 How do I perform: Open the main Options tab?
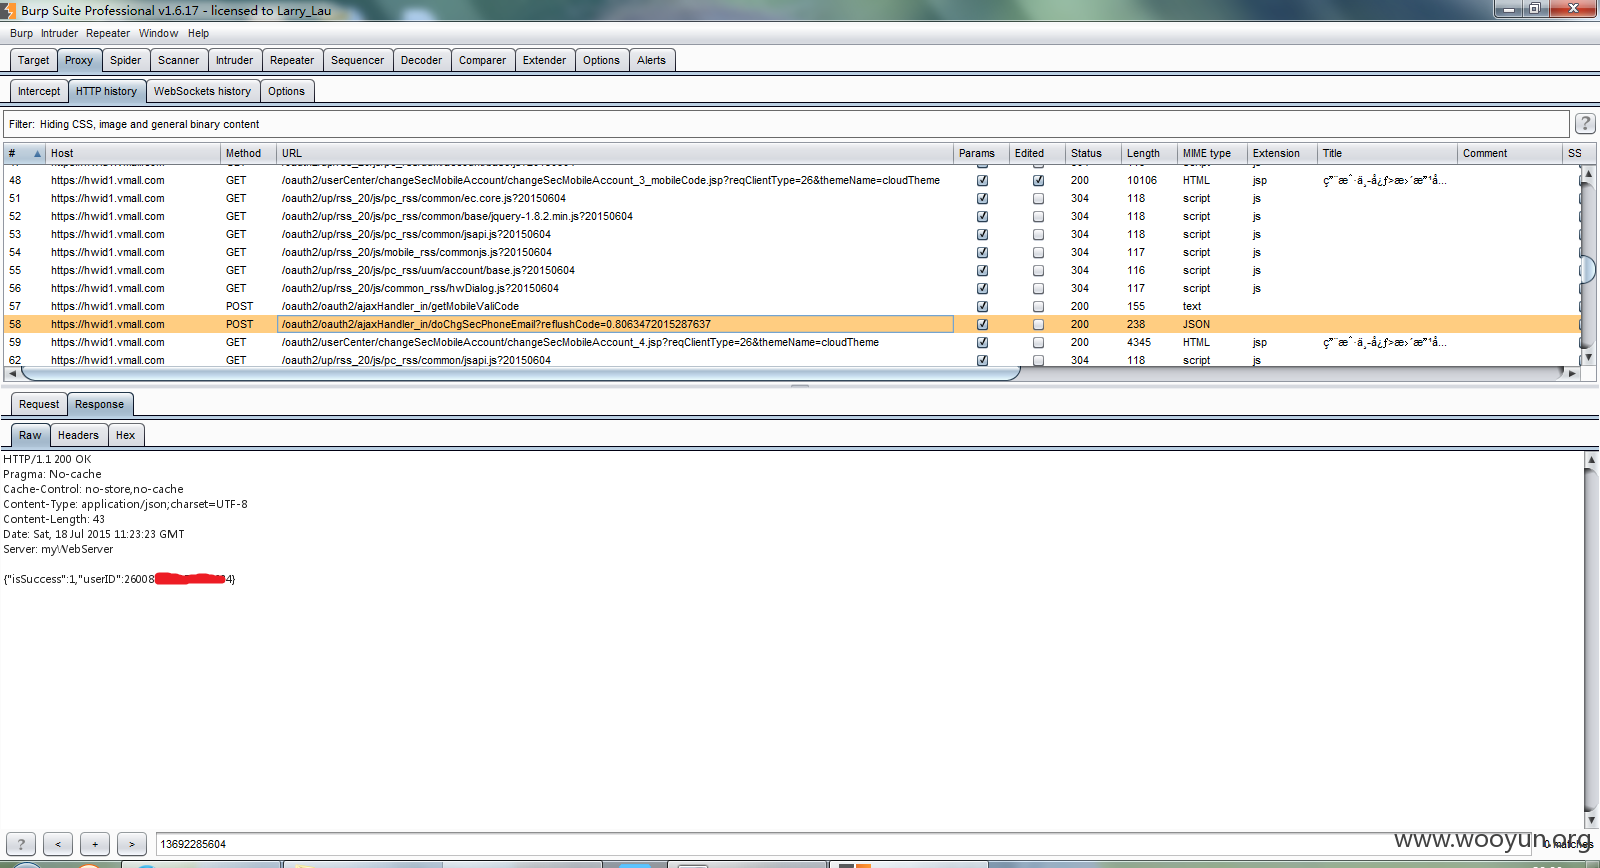601,60
